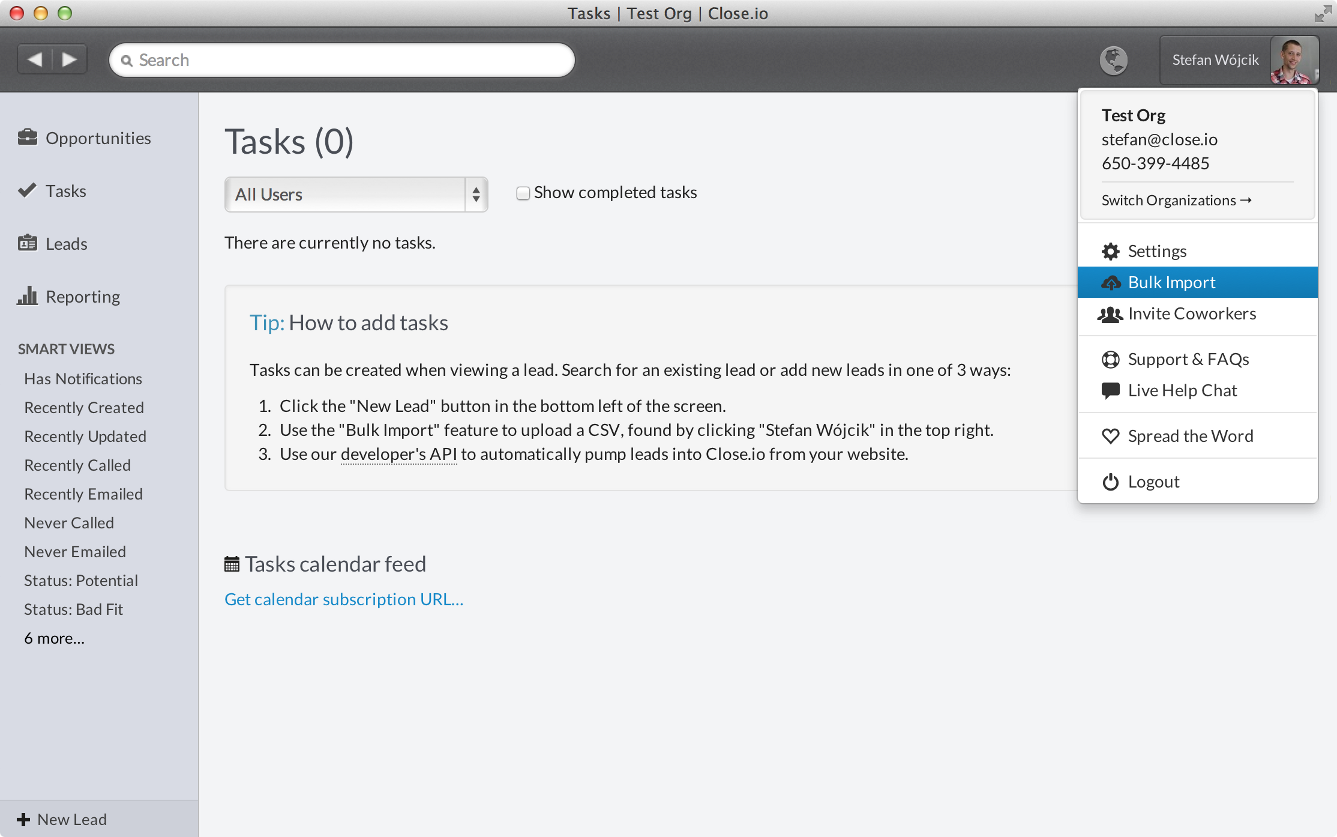Click the forward navigation arrow

point(70,60)
